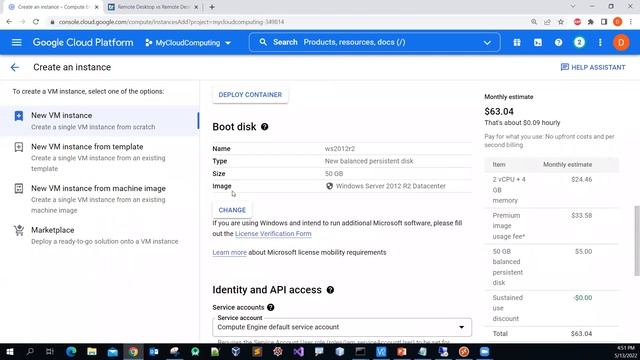Show help tooltip for Boot disk
The width and height of the screenshot is (640, 360).
264,127
